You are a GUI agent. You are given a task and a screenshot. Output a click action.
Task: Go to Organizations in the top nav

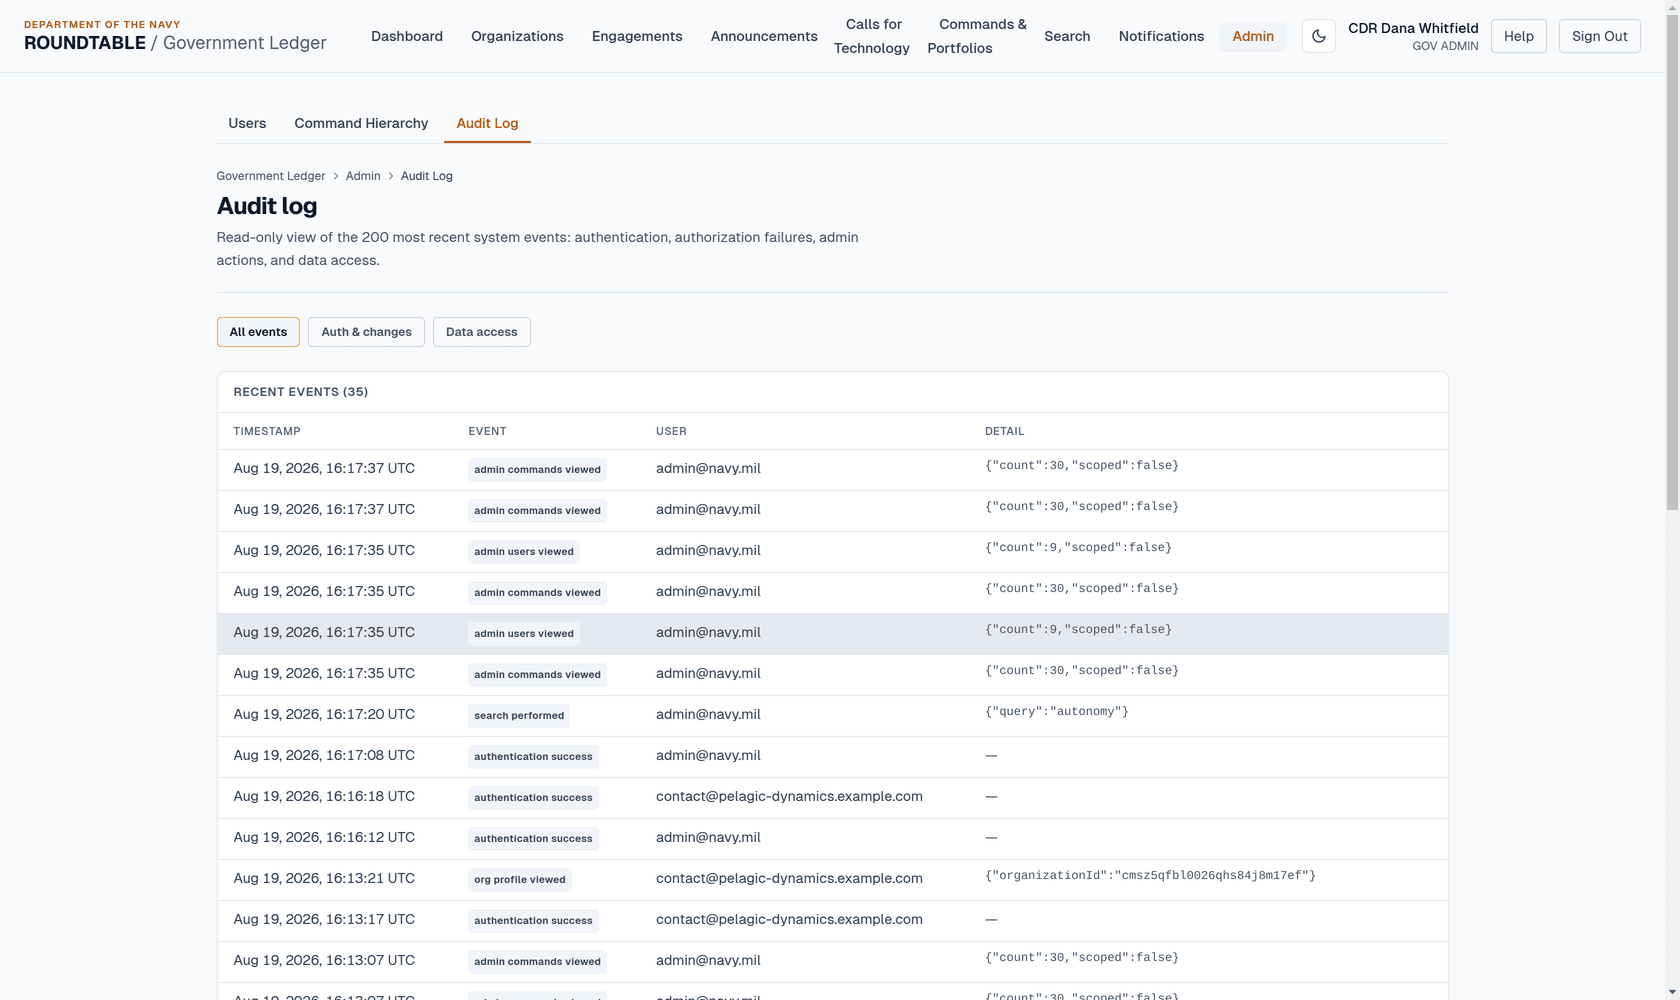[x=517, y=36]
